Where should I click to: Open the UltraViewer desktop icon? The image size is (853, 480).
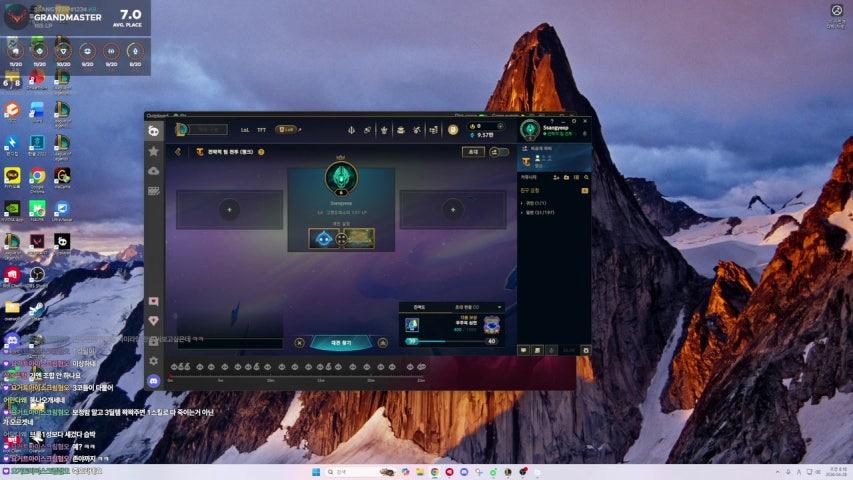(x=61, y=208)
